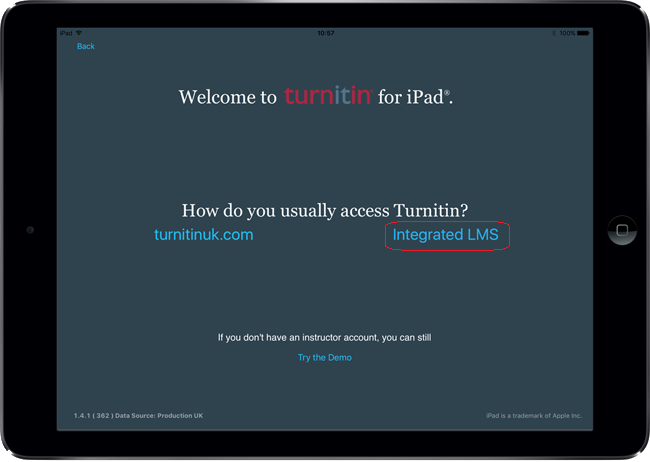Image resolution: width=650 pixels, height=462 pixels.
Task: Select Integrated LMS option
Action: (x=445, y=235)
